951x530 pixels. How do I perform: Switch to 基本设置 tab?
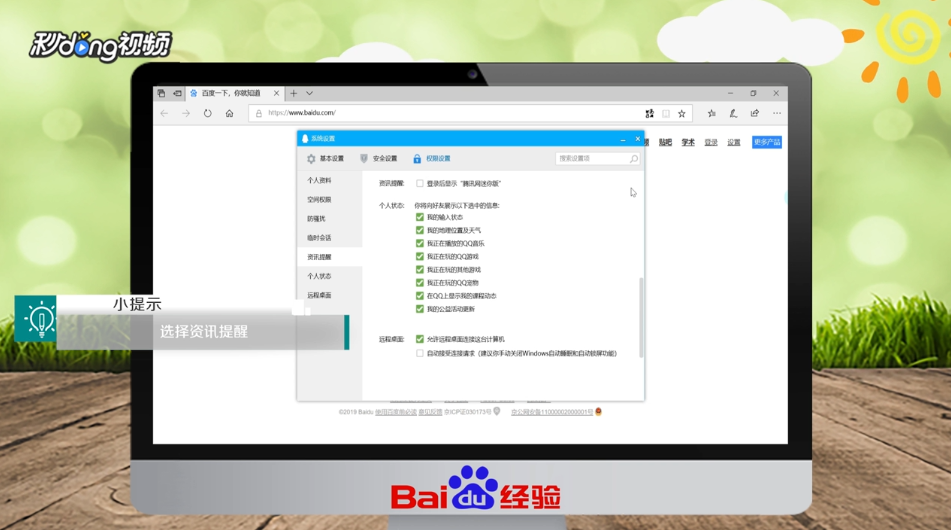click(x=325, y=158)
